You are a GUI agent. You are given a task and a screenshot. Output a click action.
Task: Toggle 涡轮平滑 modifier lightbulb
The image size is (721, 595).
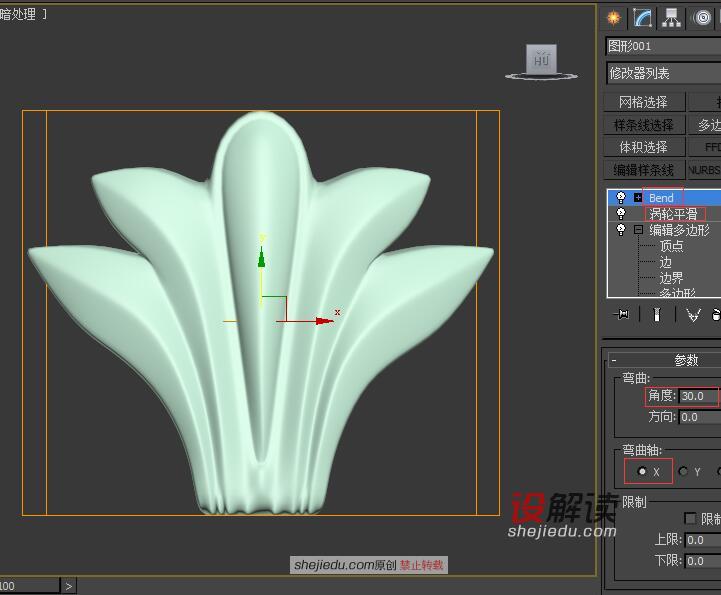[x=621, y=214]
